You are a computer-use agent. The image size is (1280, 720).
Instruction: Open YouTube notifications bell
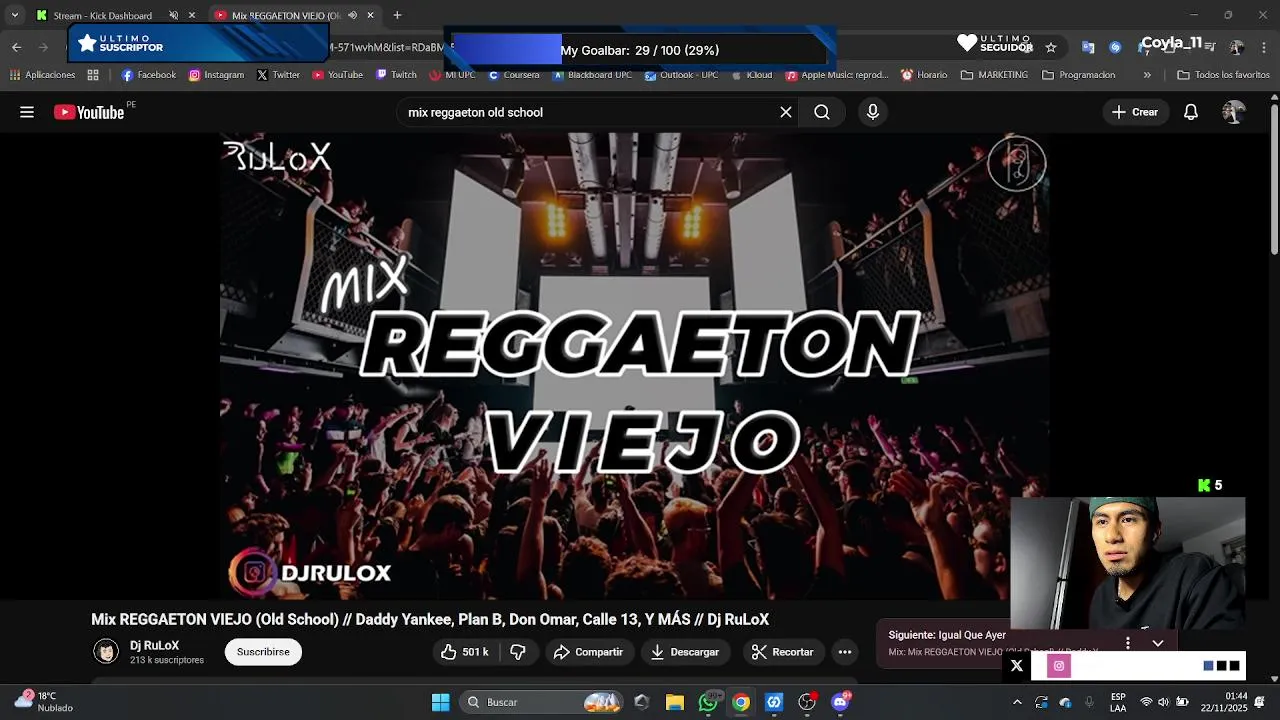point(1191,112)
